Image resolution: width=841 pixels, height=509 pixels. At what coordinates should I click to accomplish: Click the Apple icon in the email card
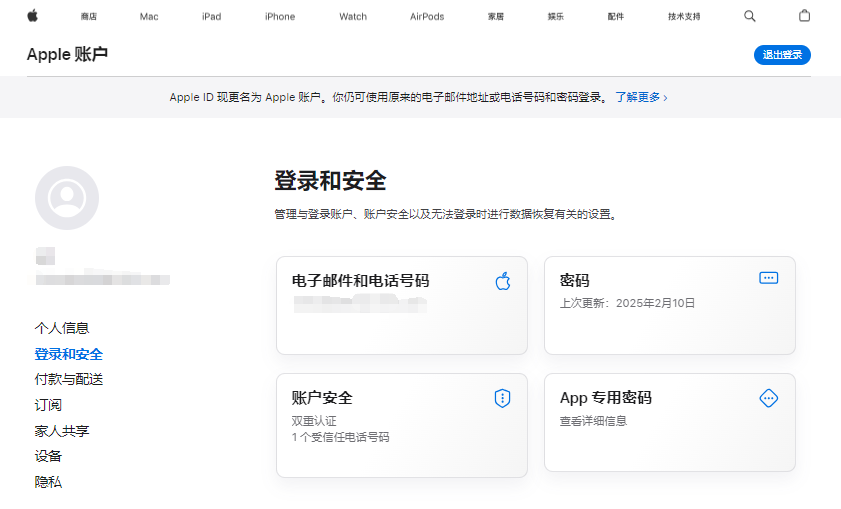pos(503,281)
